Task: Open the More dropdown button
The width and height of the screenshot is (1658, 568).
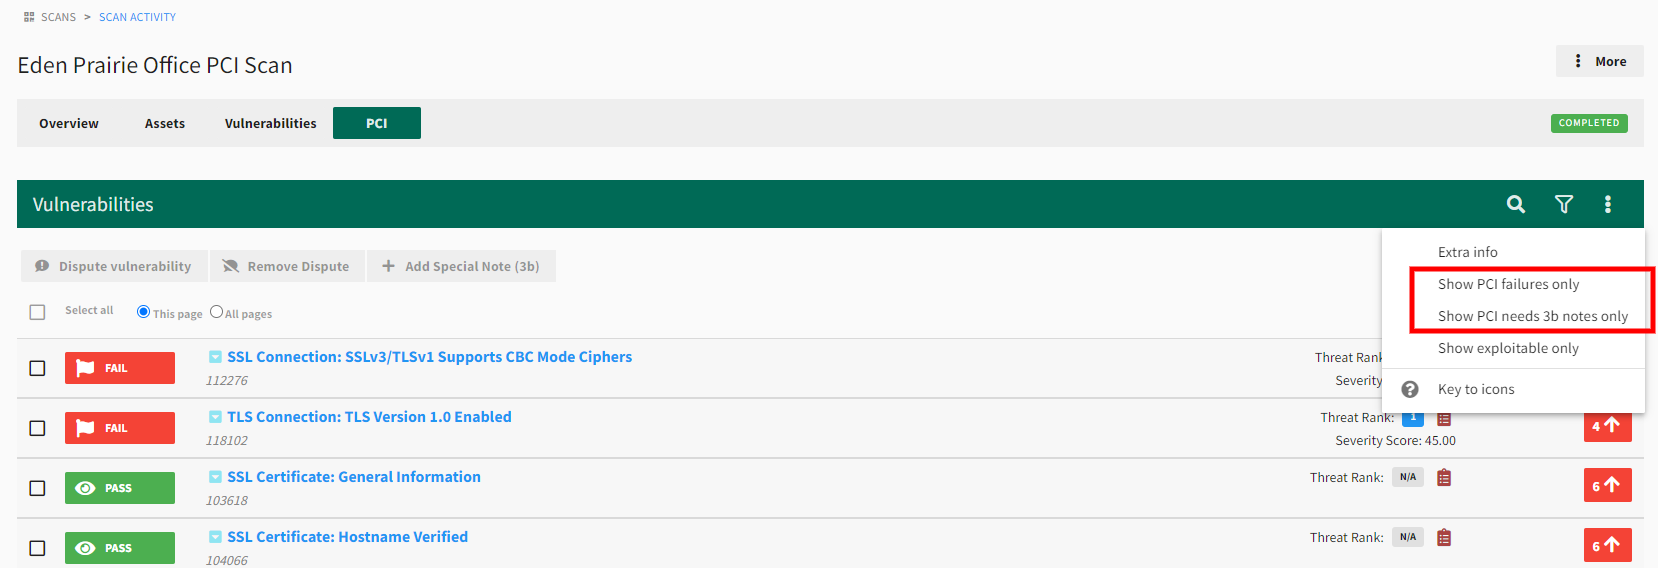Action: point(1599,61)
